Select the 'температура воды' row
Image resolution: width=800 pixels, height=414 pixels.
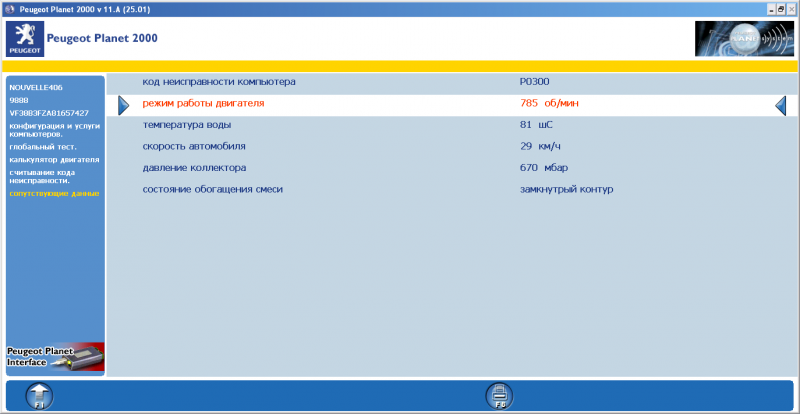pyautogui.click(x=187, y=125)
